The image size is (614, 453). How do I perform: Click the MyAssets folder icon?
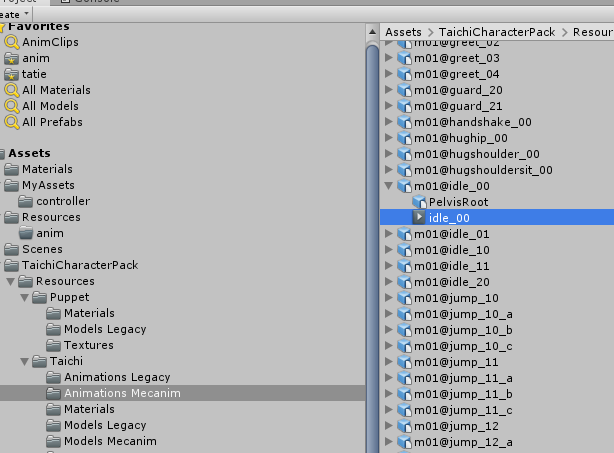11,185
